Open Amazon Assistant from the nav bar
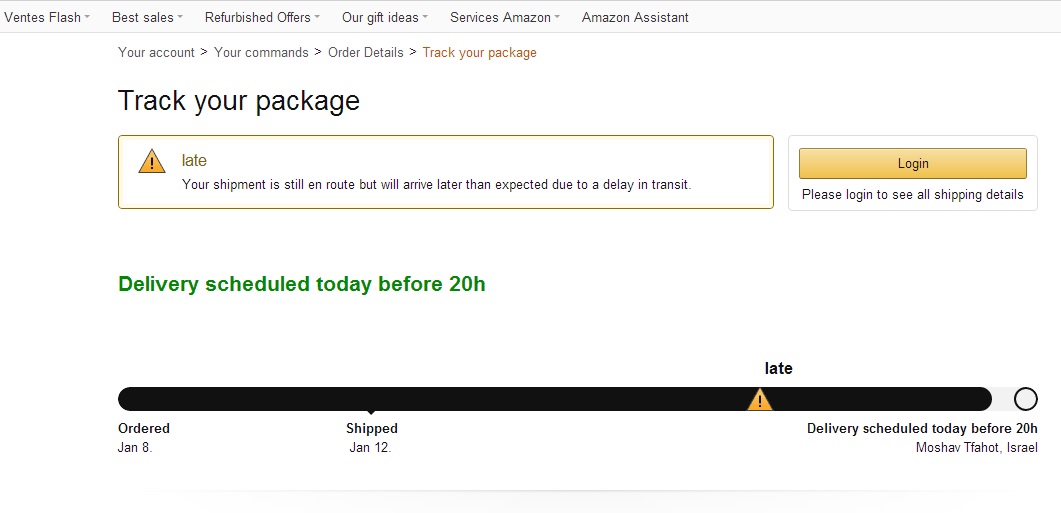 coord(635,17)
